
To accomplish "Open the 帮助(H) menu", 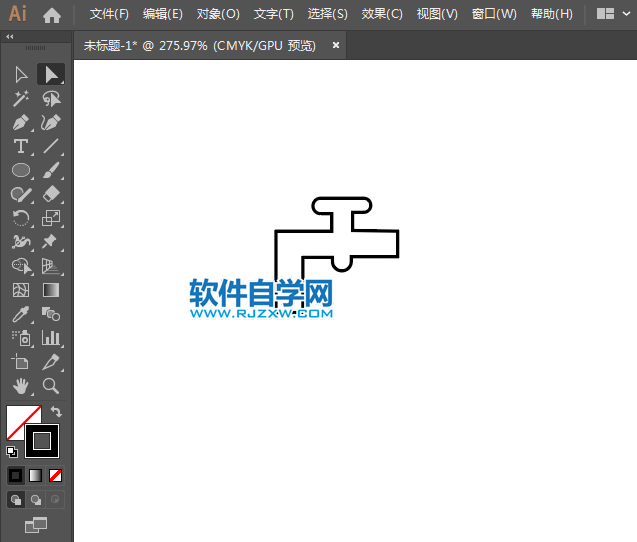I will (552, 14).
